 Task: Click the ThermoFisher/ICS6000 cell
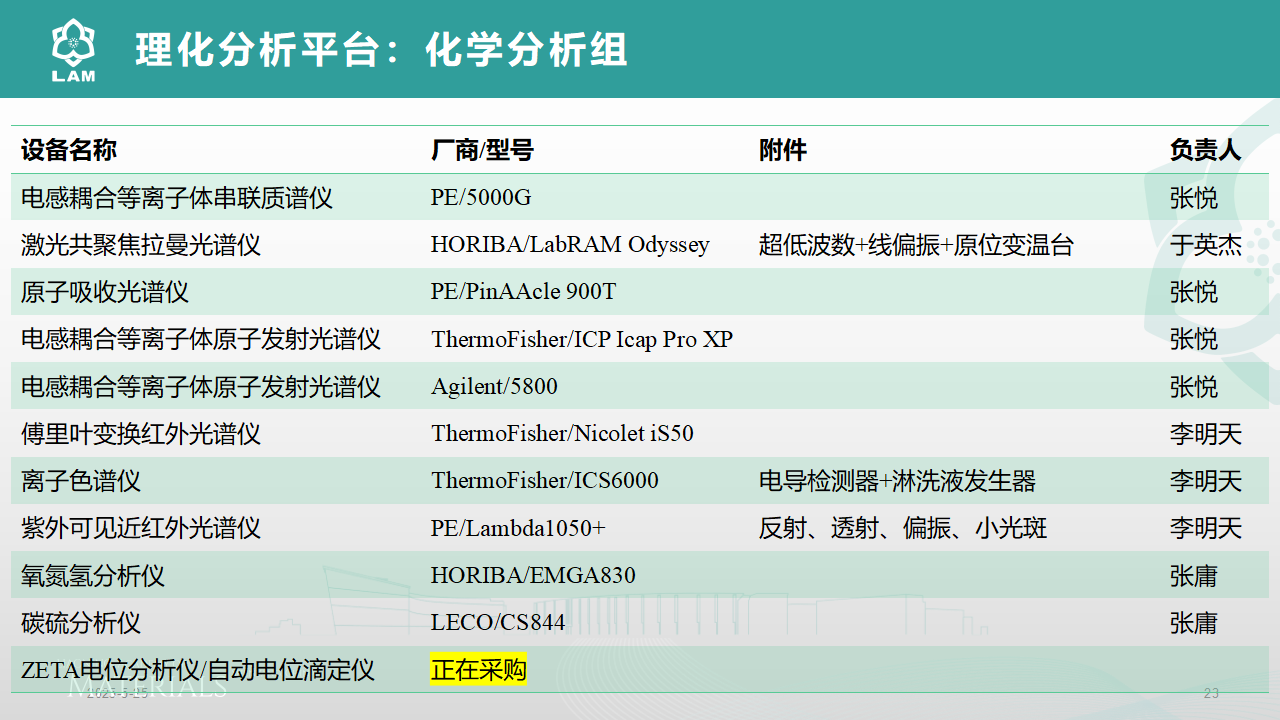pyautogui.click(x=545, y=481)
